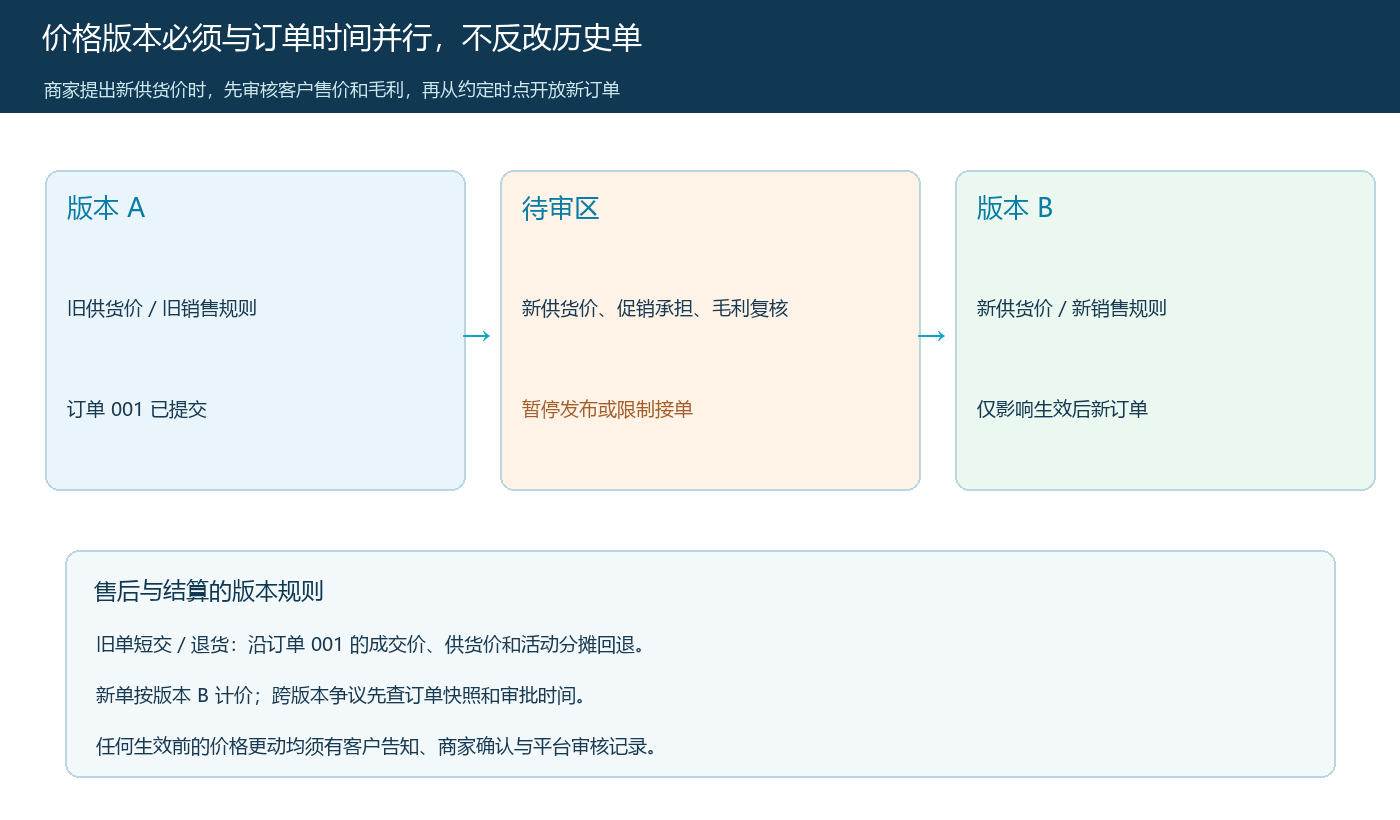Click the "待审区" card heading
The width and height of the screenshot is (1400, 820).
(560, 208)
